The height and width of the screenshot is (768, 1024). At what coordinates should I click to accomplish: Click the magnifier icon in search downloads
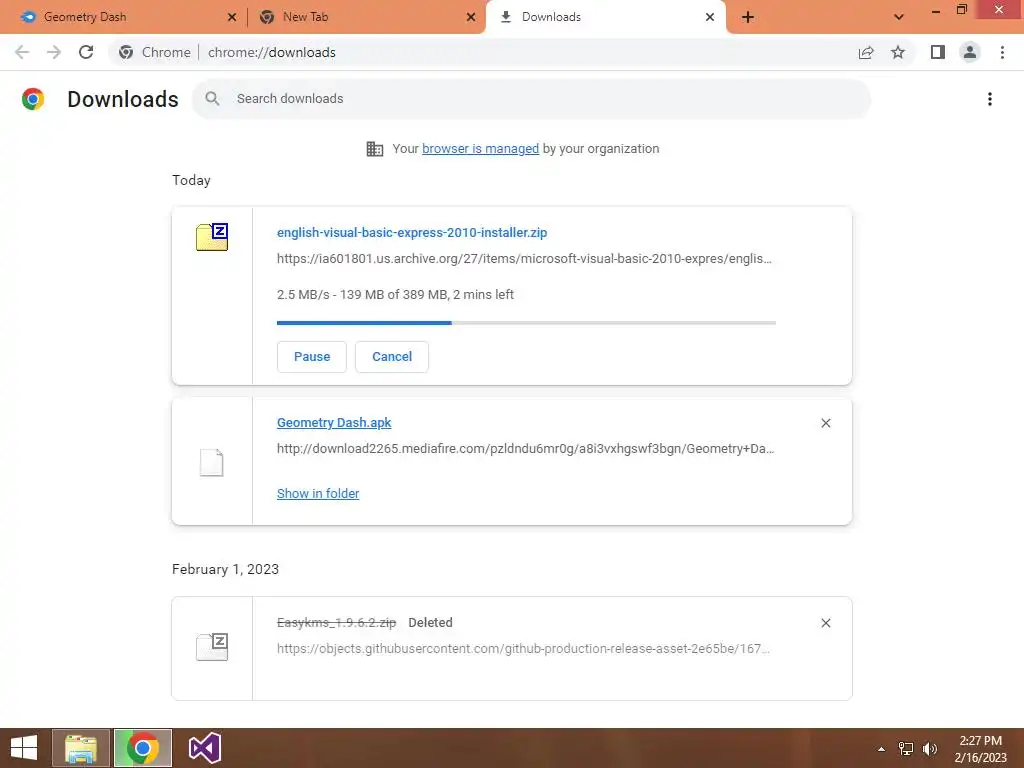click(212, 99)
